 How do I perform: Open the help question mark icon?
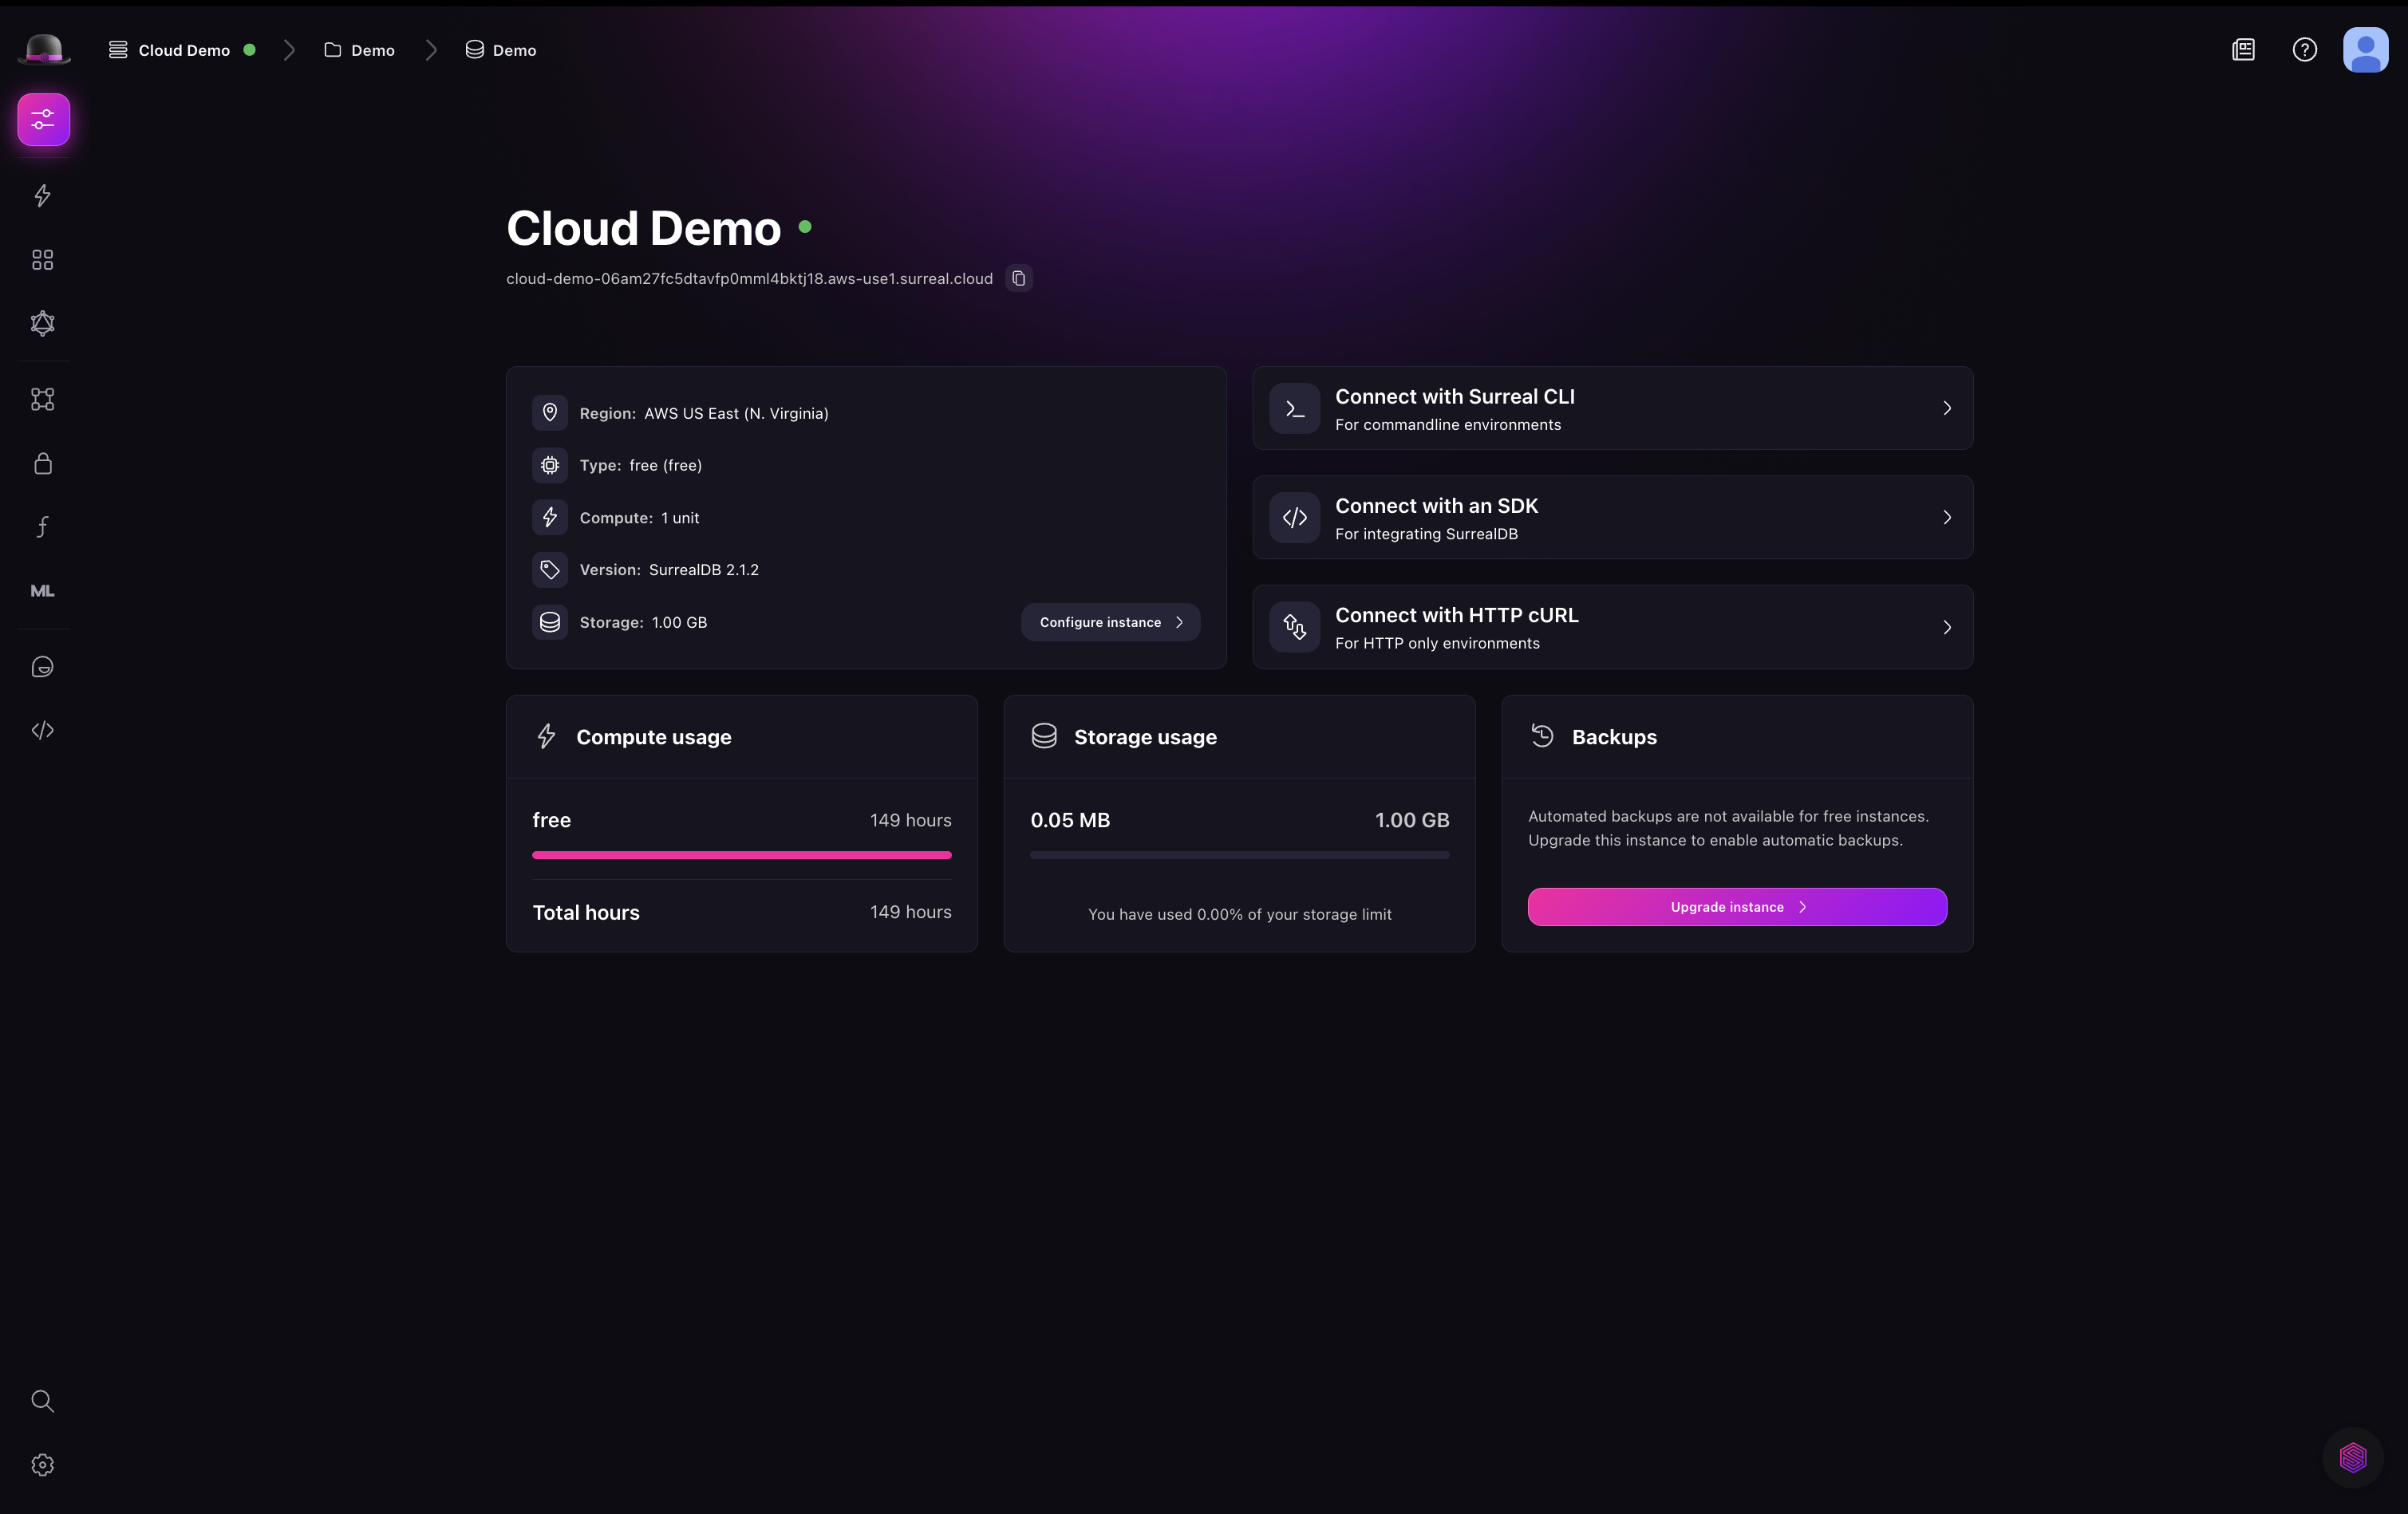tap(2305, 49)
